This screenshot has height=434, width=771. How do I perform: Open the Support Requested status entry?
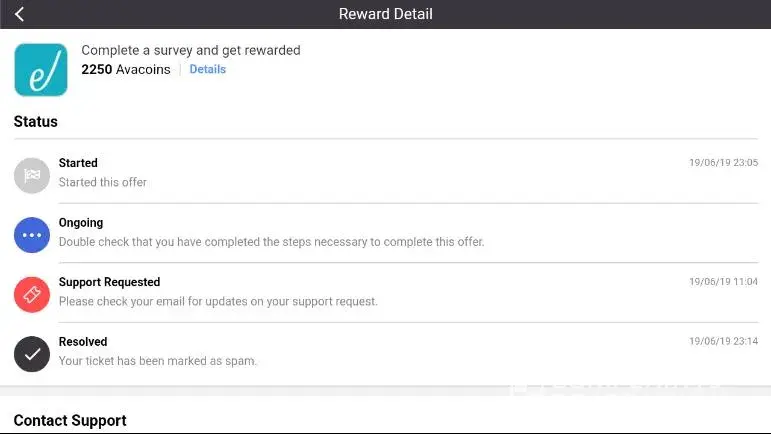[109, 282]
